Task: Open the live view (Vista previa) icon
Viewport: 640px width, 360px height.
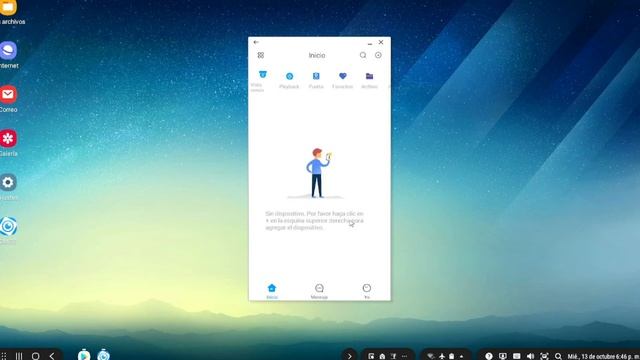Action: click(262, 75)
